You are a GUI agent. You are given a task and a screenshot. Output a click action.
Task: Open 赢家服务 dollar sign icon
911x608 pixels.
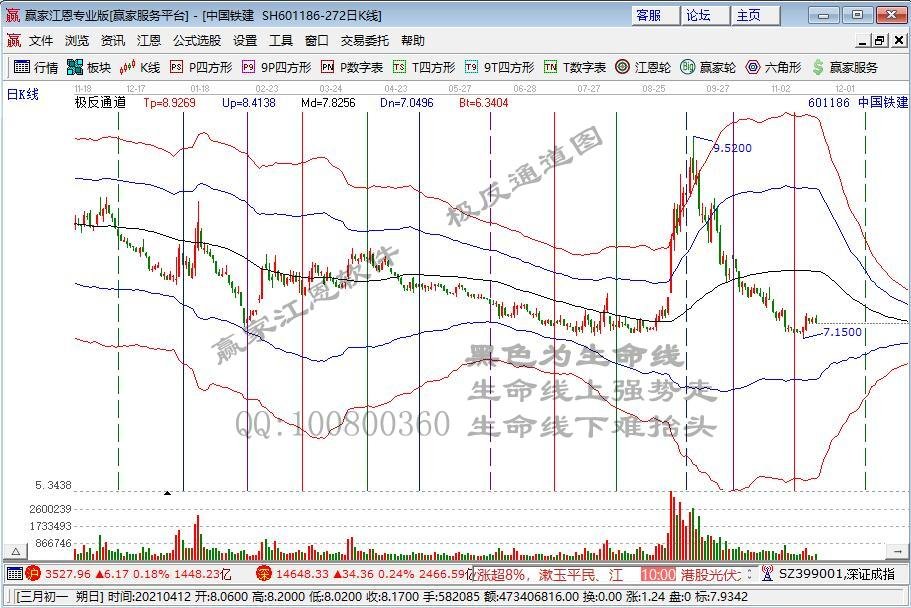coord(818,67)
